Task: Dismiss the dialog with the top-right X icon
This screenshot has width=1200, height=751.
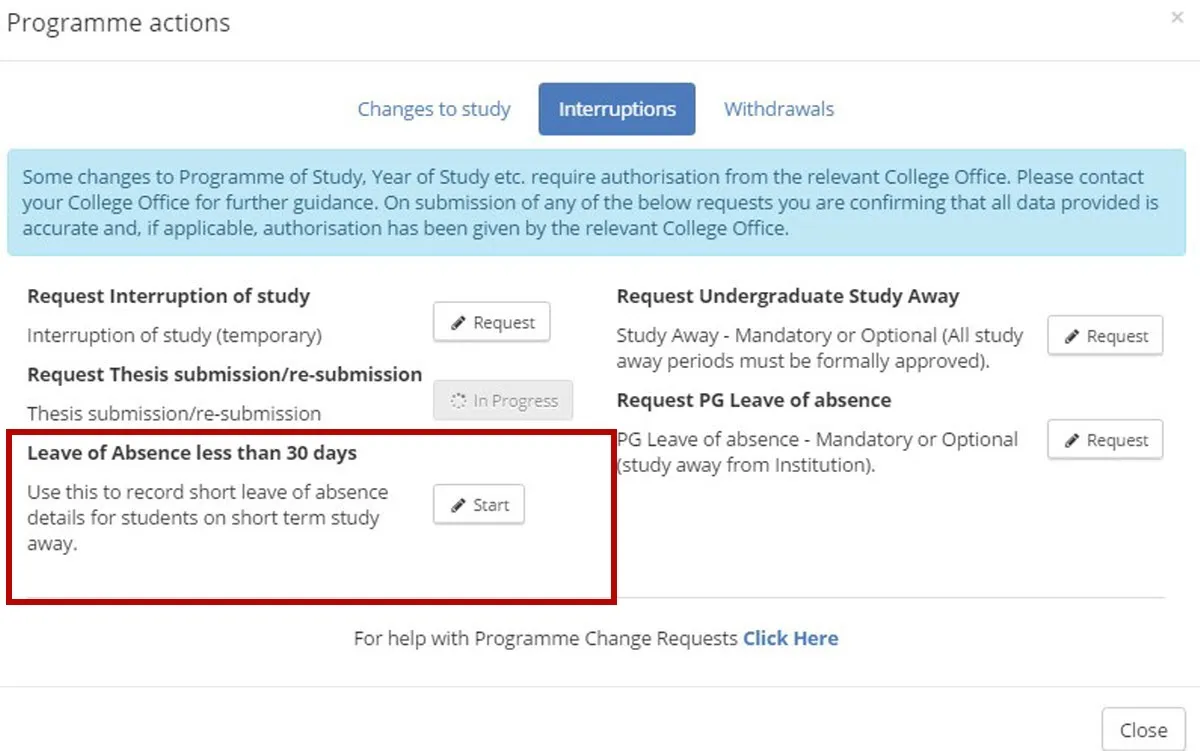Action: 1177,18
